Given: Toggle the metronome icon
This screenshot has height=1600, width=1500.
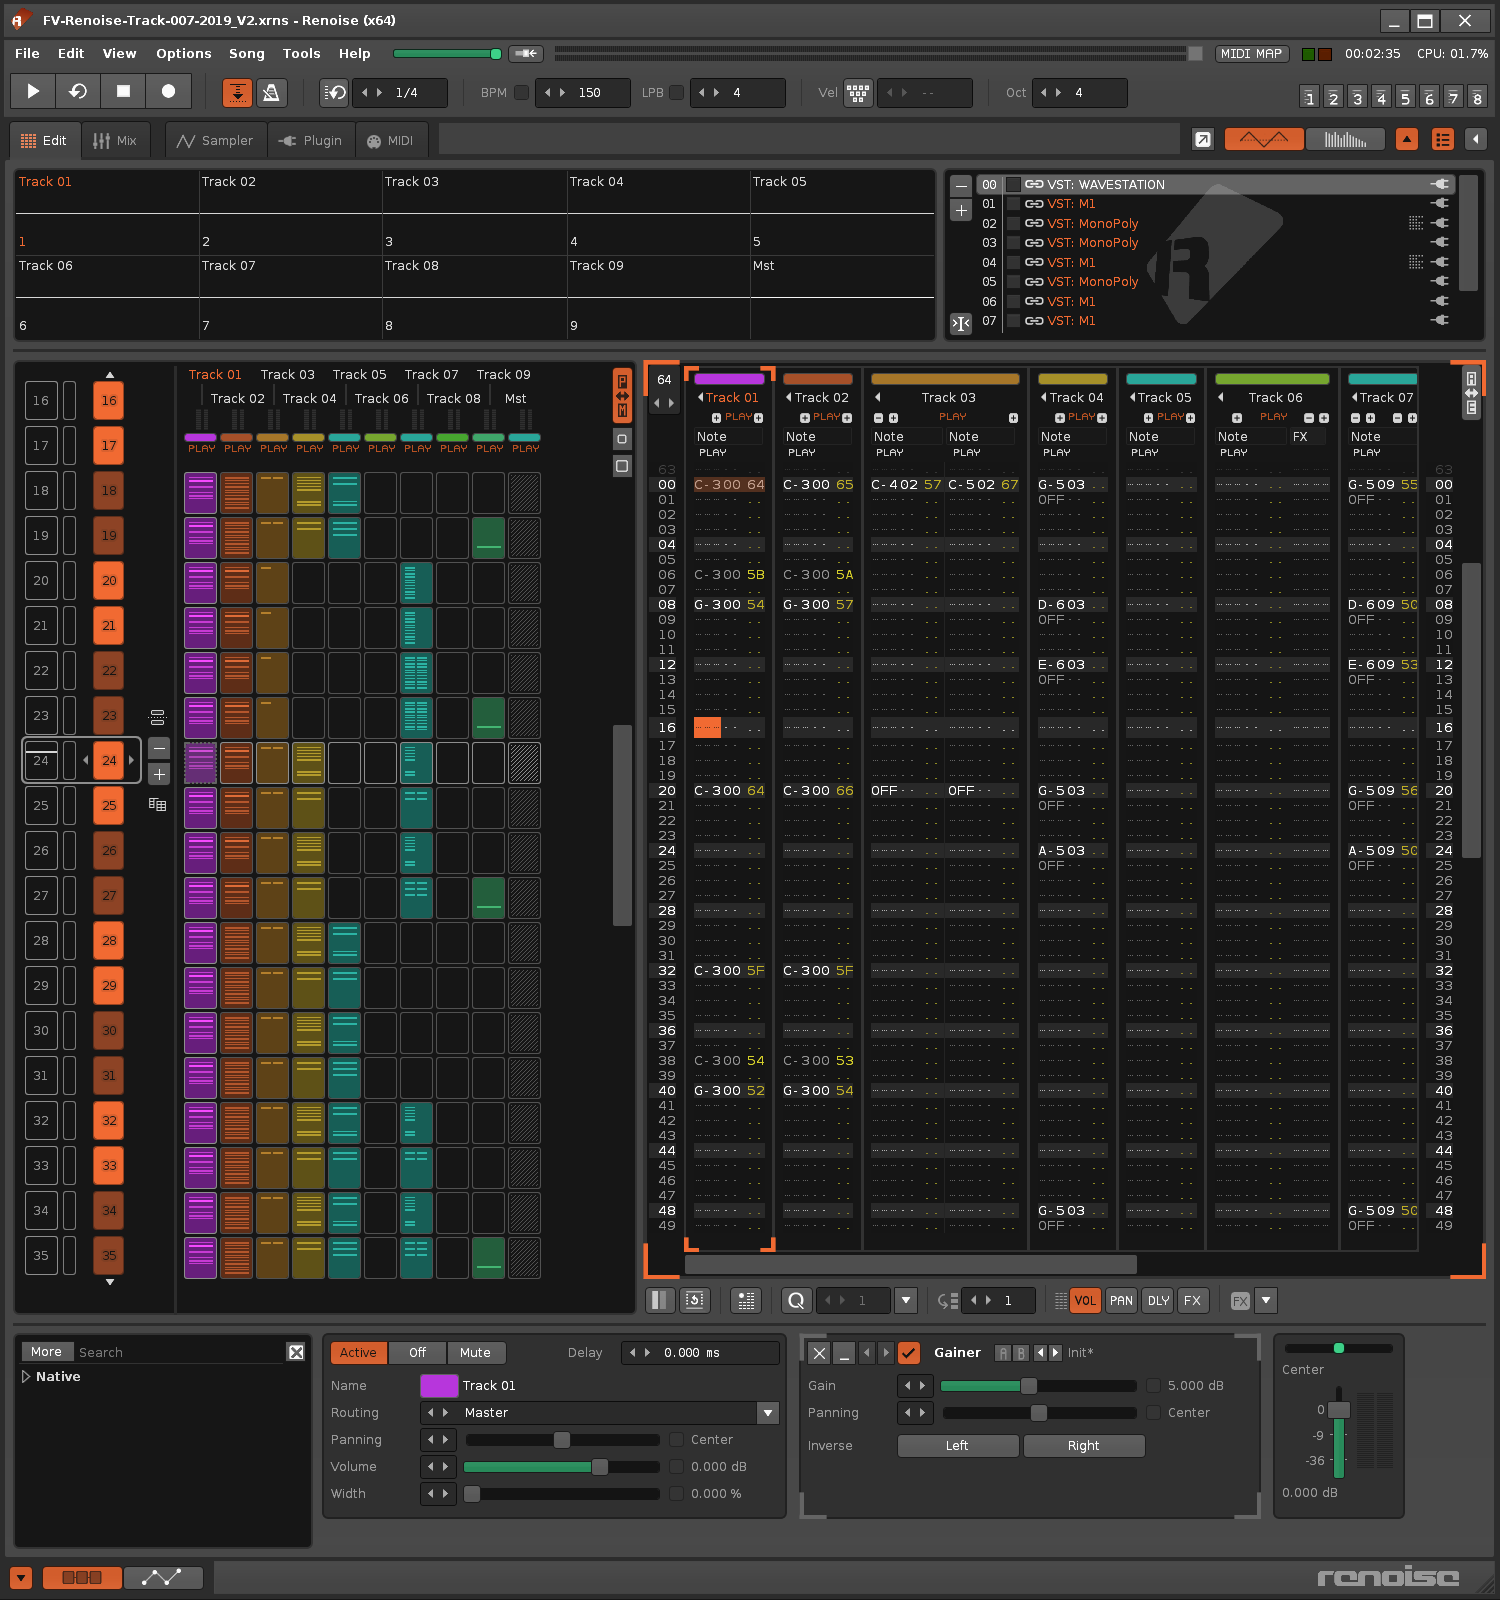Looking at the screenshot, I should tap(270, 92).
